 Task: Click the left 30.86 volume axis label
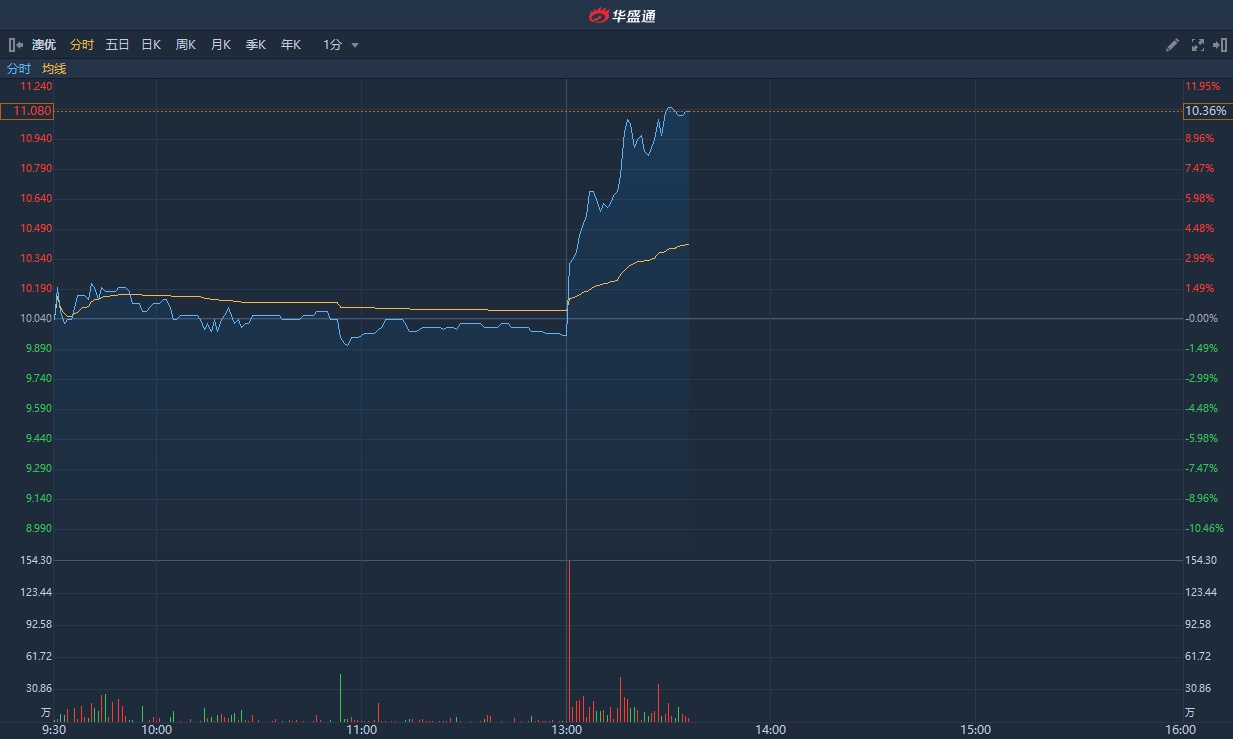[x=39, y=689]
